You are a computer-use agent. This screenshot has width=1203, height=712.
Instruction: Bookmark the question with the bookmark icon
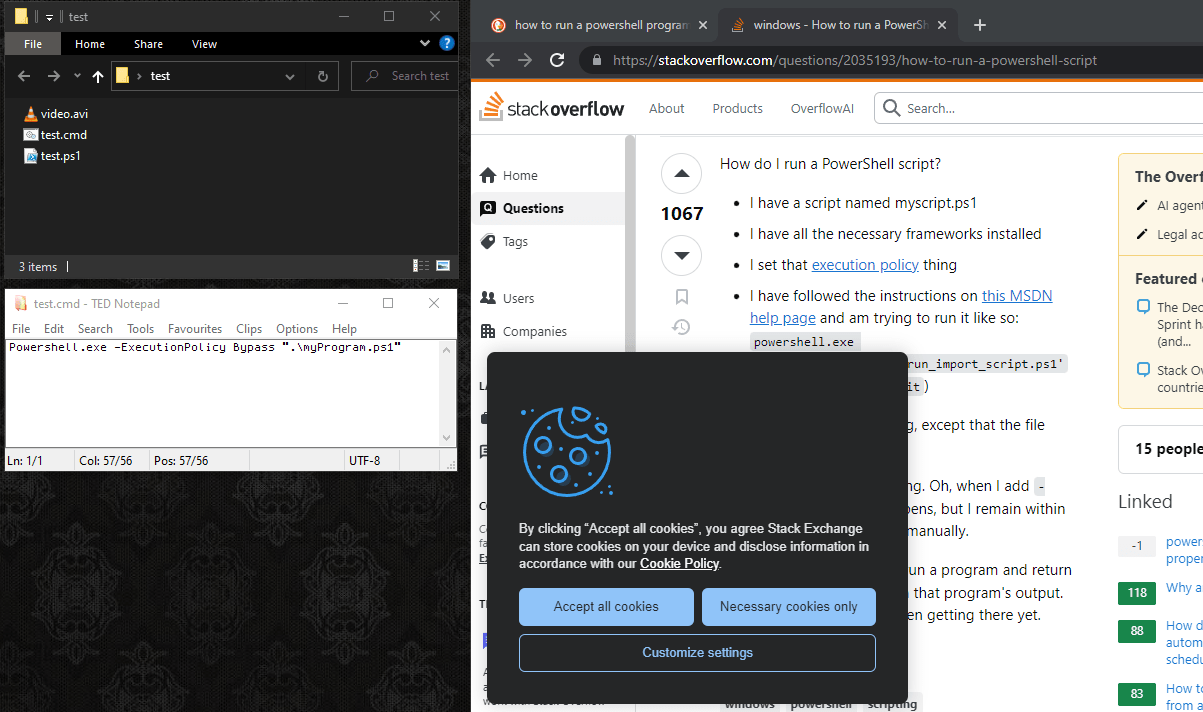[682, 296]
